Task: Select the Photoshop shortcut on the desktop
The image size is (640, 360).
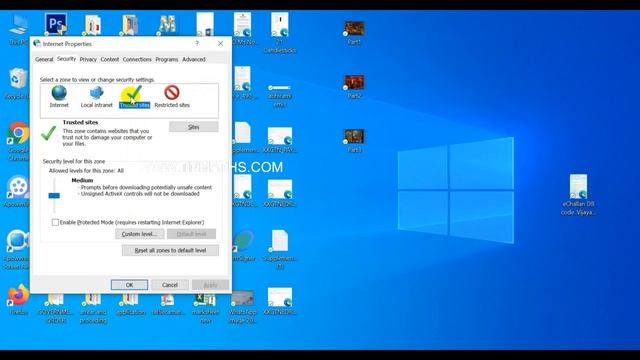Action: tap(56, 24)
